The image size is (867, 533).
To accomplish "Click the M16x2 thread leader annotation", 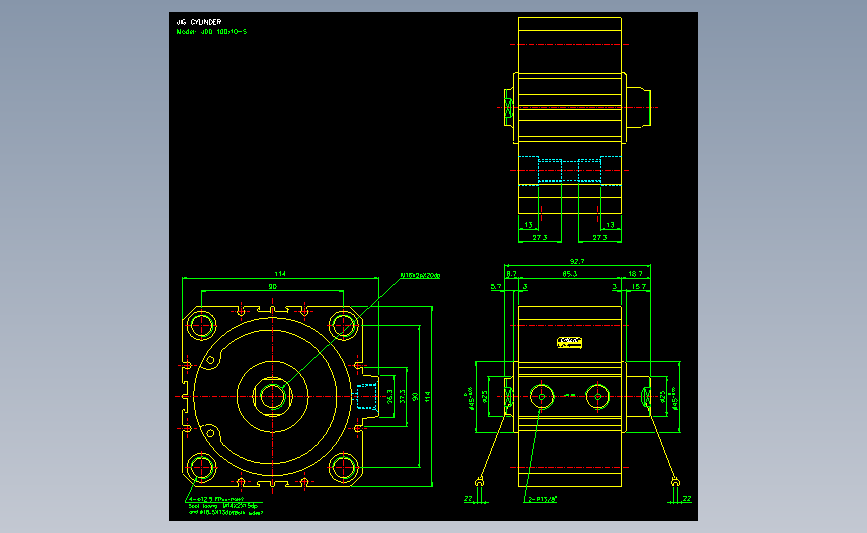I will click(x=420, y=275).
